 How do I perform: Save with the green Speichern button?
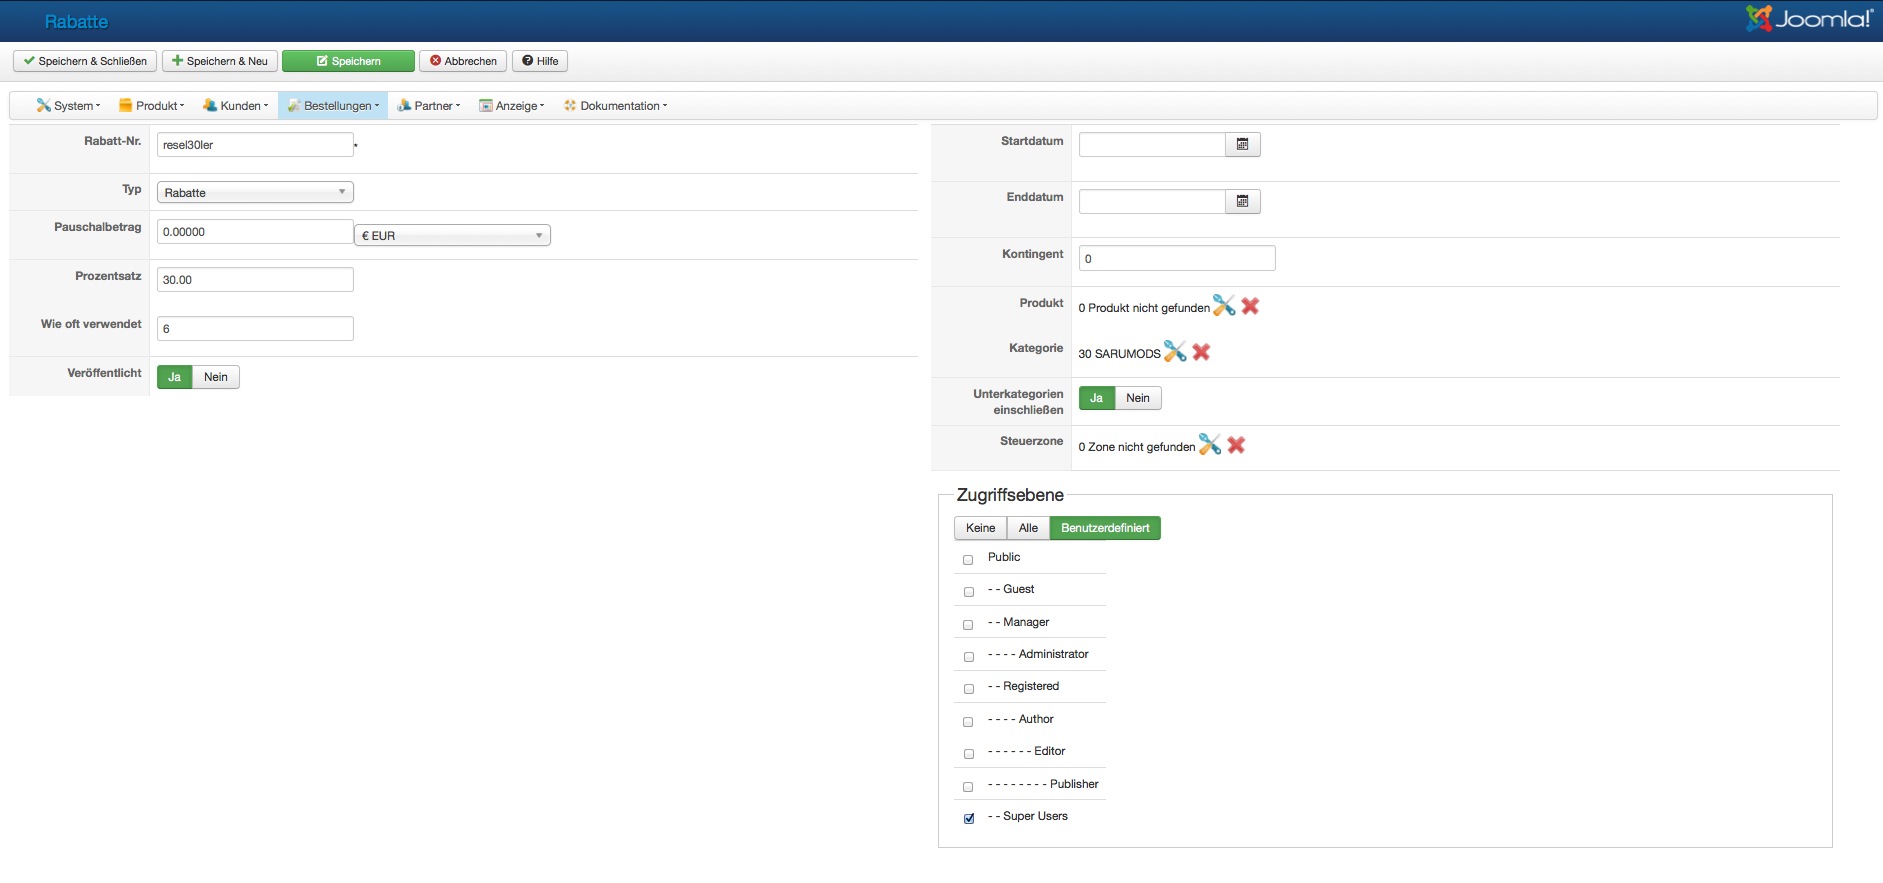tap(348, 61)
